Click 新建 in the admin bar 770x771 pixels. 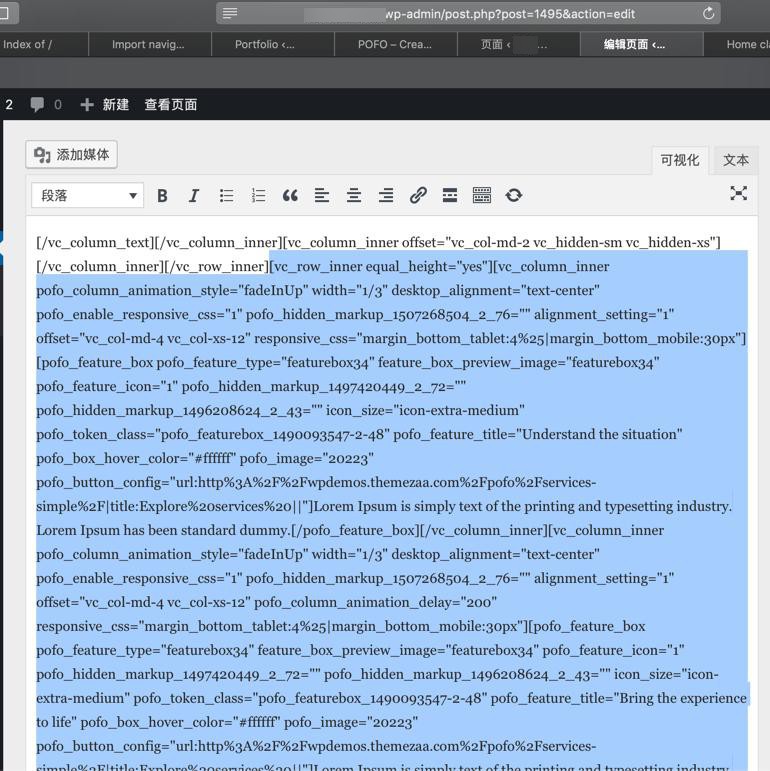(x=116, y=105)
